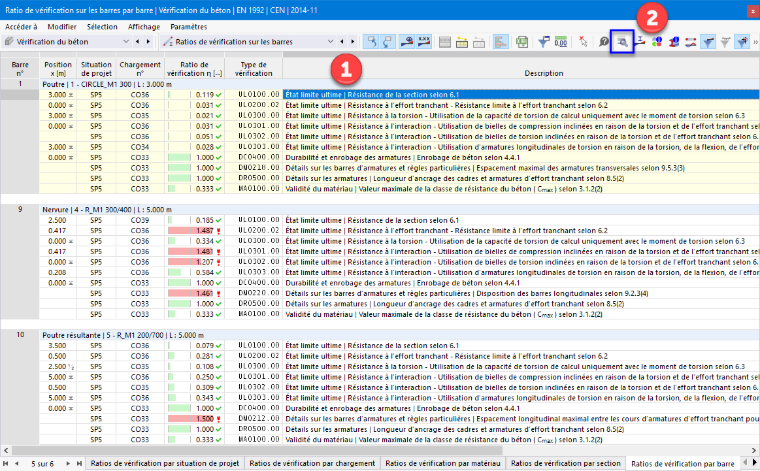
Task: Open the 0.00 decimal places settings icon
Action: 561,42
